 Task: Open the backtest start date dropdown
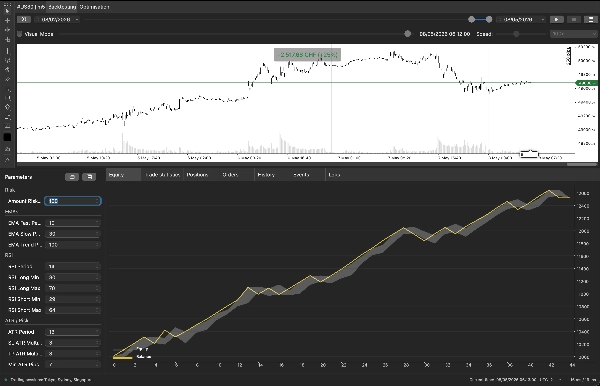pyautogui.click(x=57, y=19)
